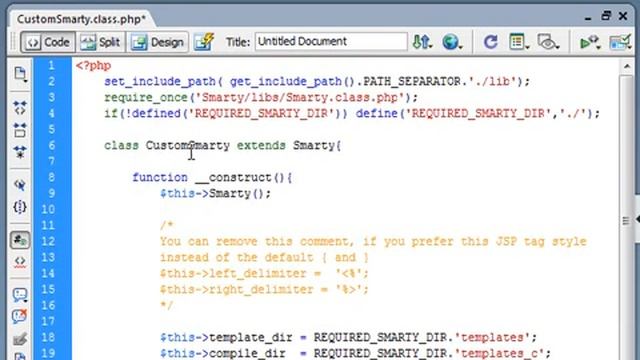
Task: Click 'templates_c' string on line 19
Action: coord(502,353)
